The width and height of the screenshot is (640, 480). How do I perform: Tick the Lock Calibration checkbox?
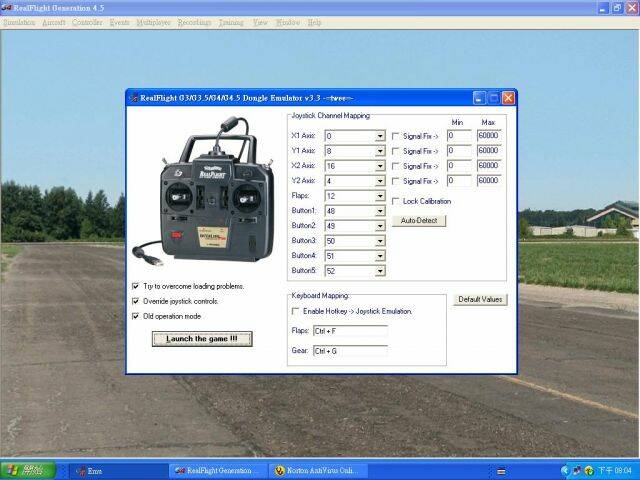point(395,201)
